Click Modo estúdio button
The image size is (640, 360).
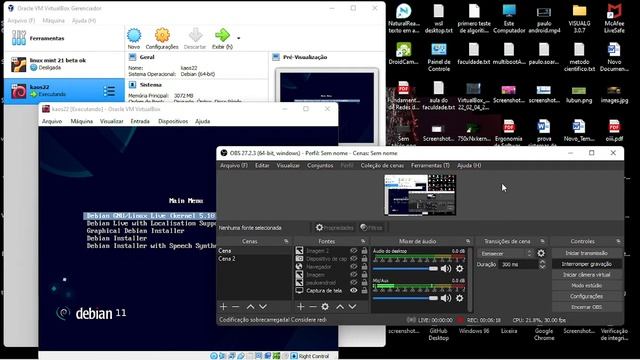coord(587,285)
